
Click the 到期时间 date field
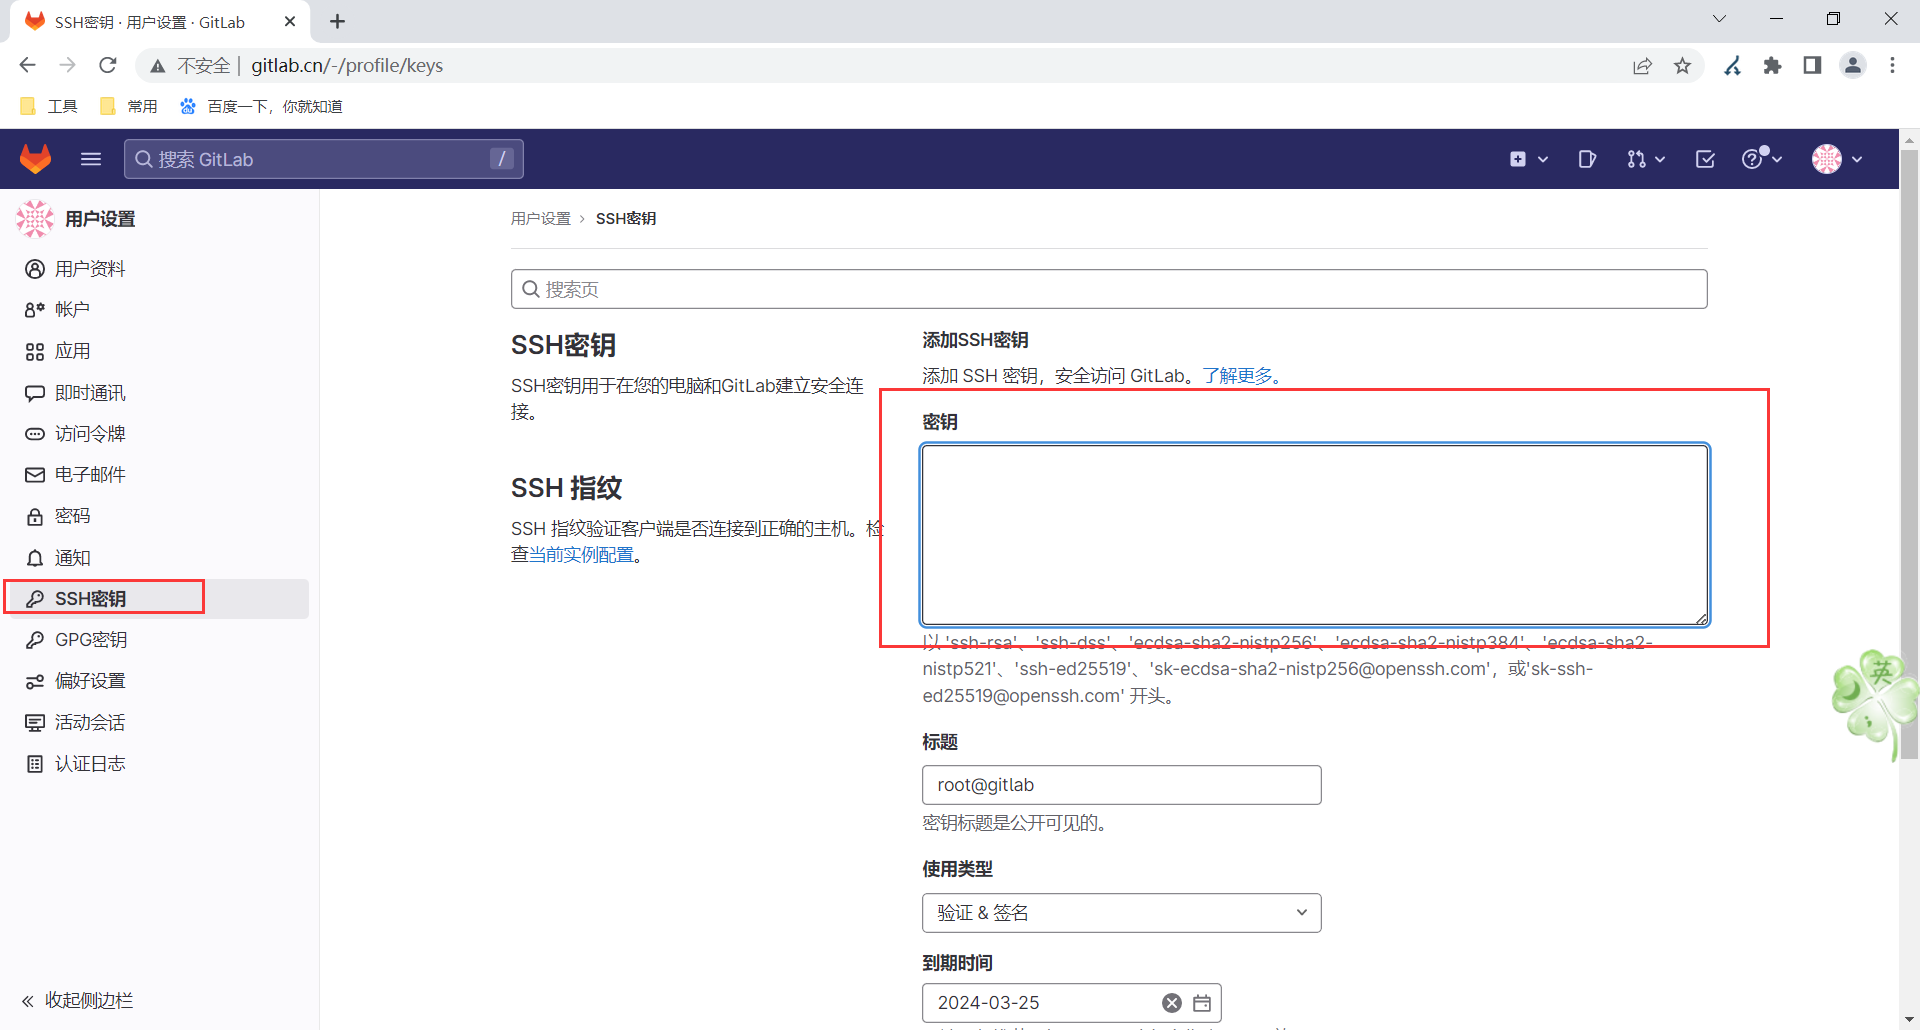point(1071,1003)
